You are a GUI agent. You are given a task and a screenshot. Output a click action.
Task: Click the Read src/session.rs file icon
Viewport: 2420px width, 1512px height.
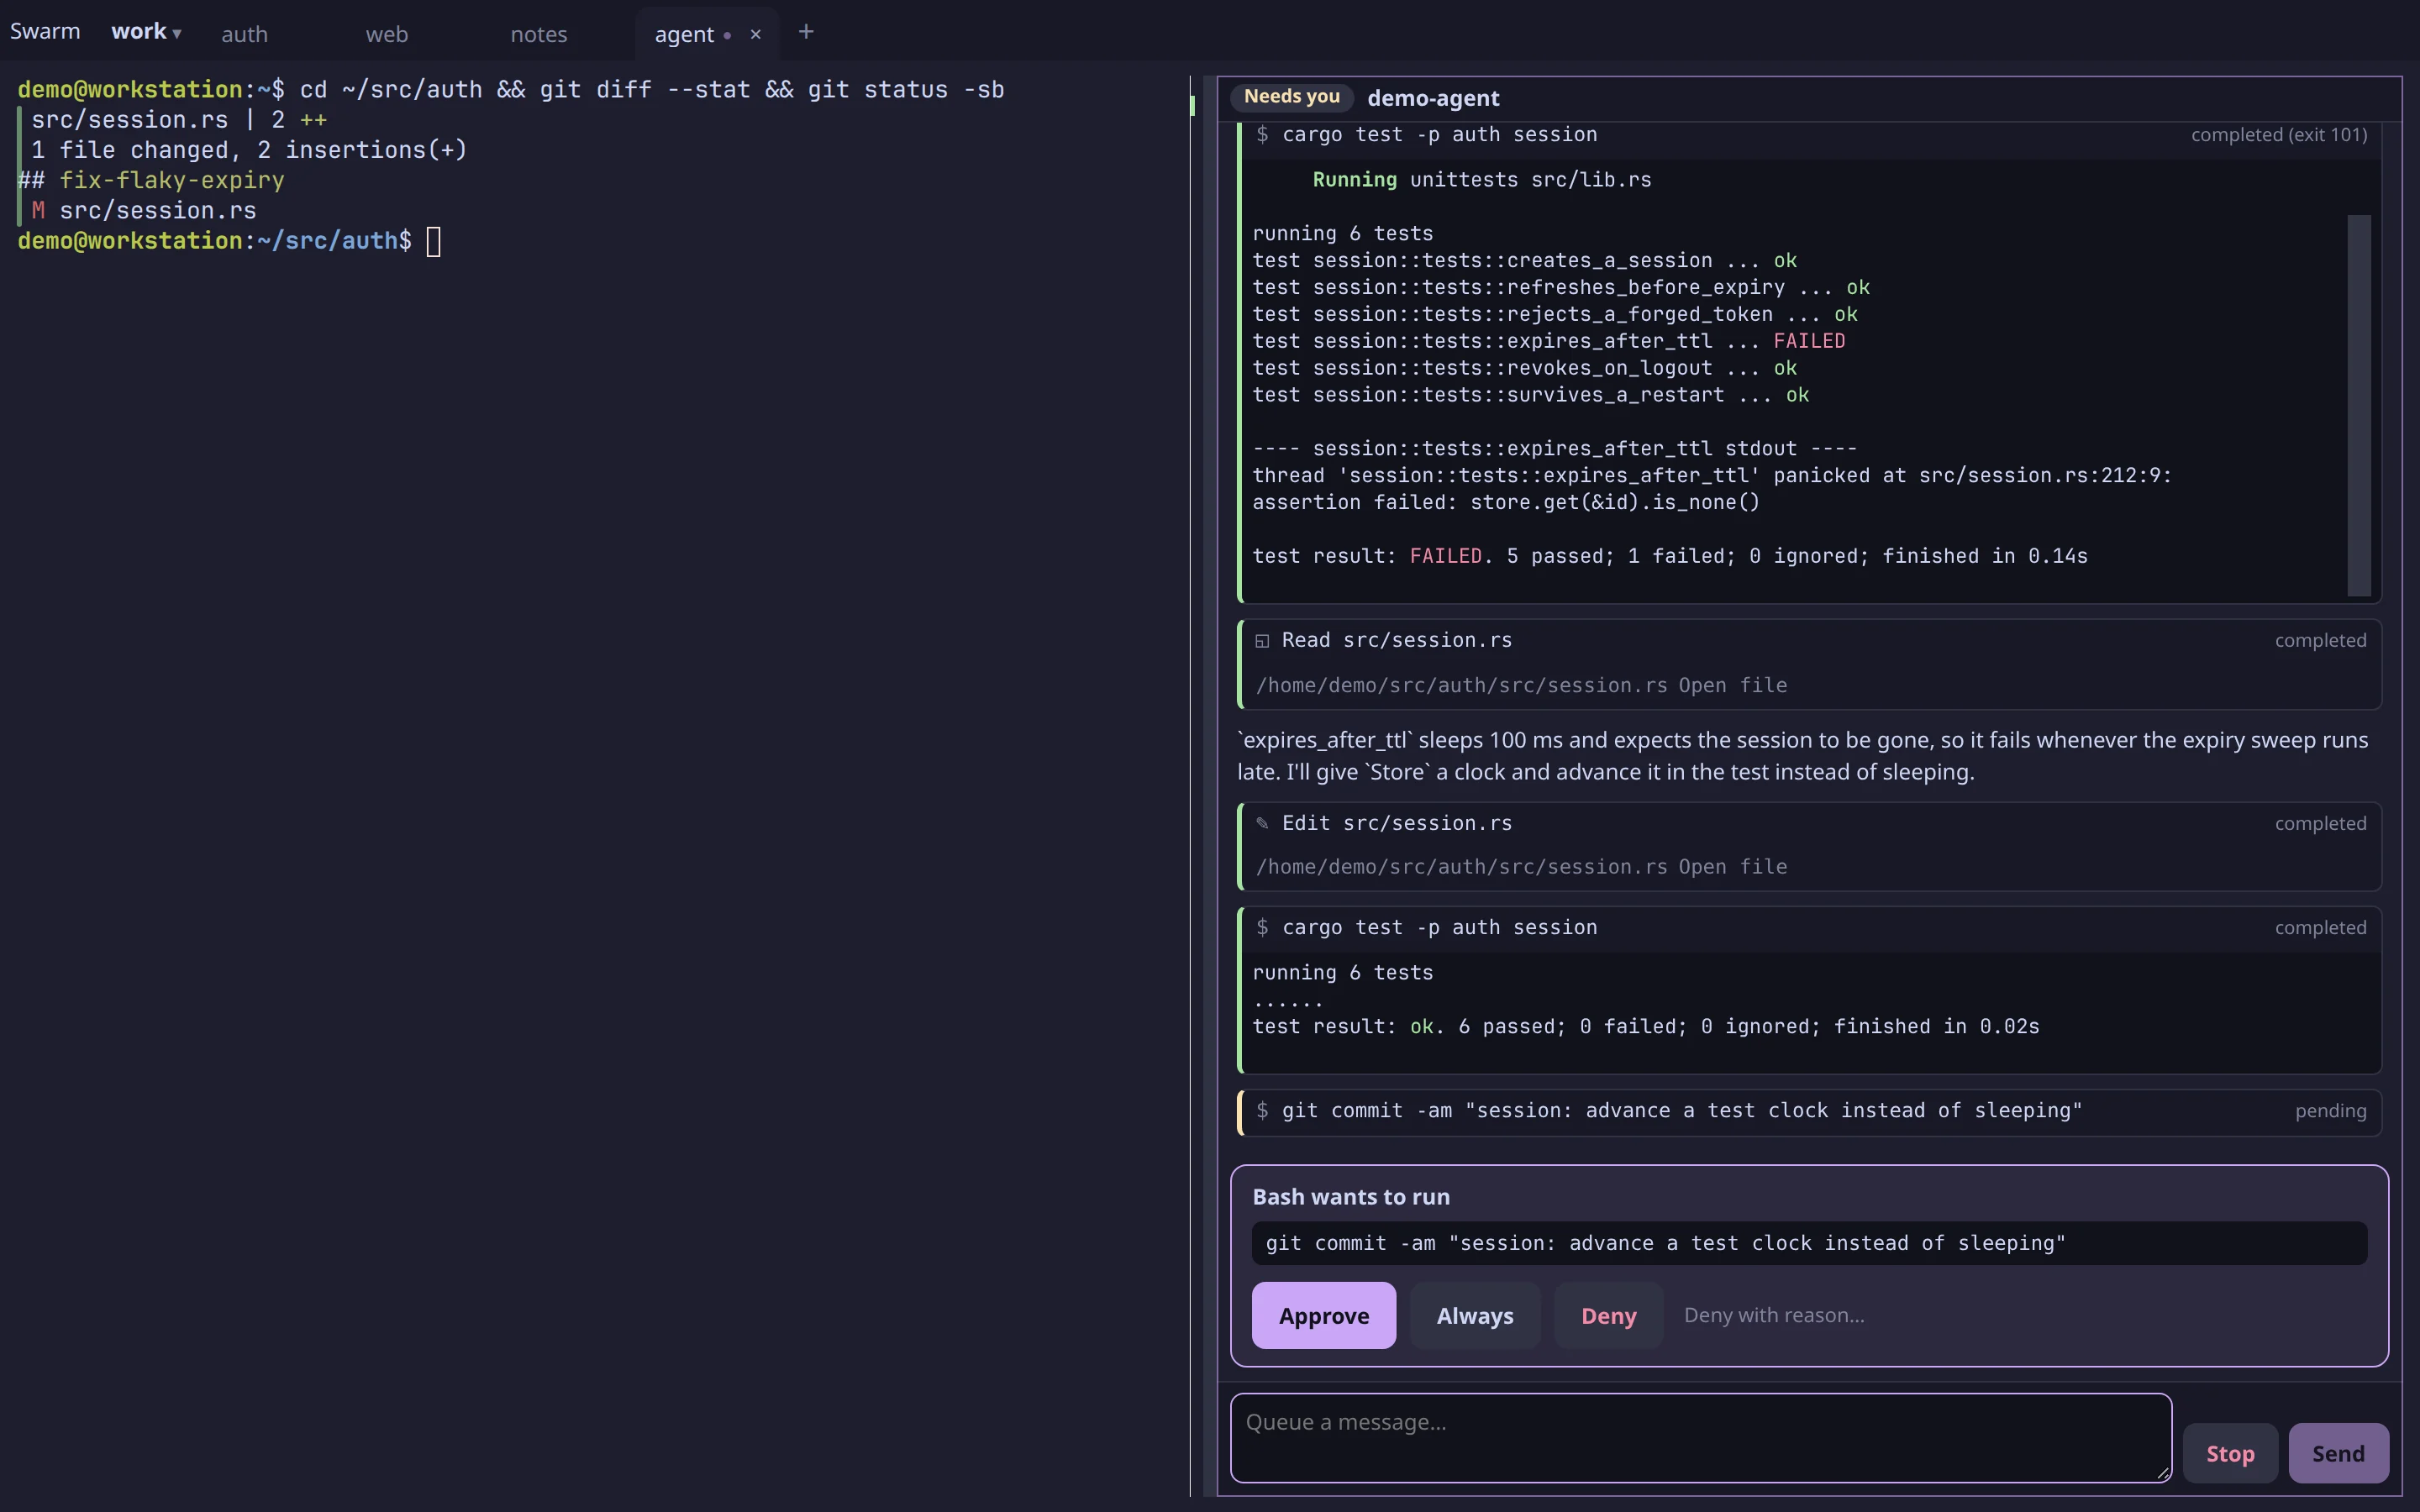coord(1262,641)
